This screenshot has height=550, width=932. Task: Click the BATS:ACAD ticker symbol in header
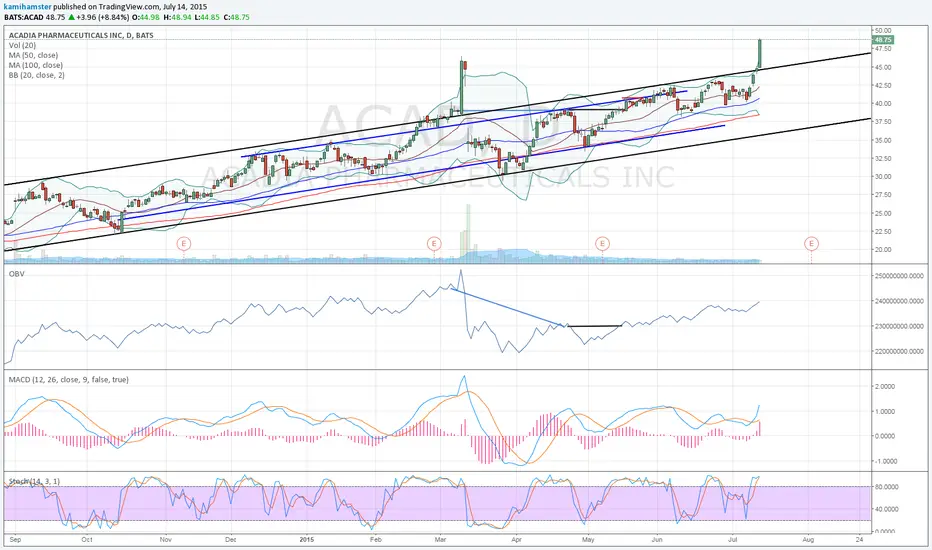(24, 17)
